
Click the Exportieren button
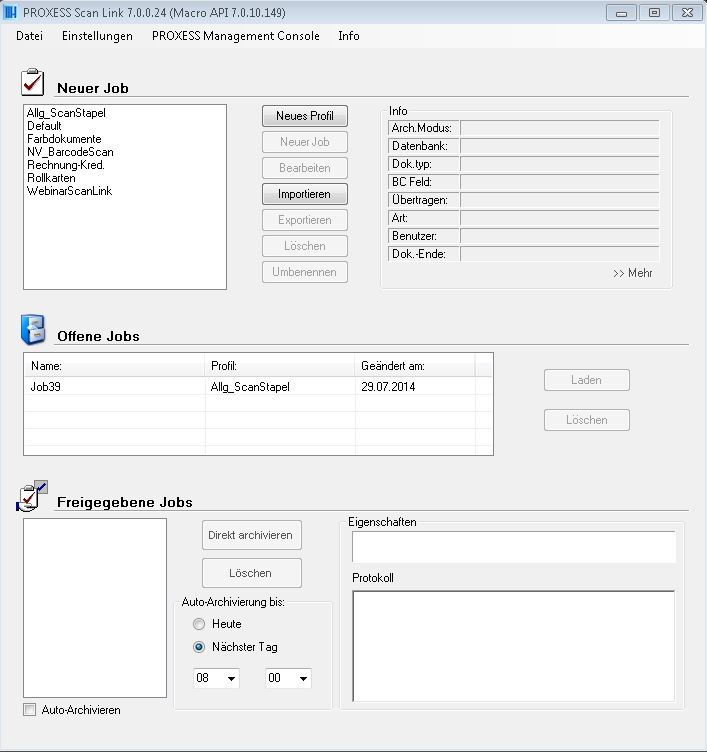305,220
